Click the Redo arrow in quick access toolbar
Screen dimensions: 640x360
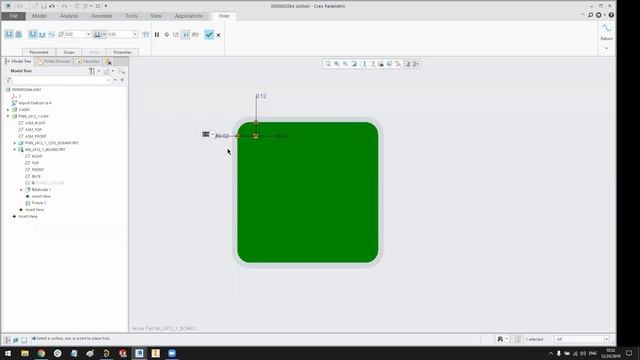pos(64,6)
